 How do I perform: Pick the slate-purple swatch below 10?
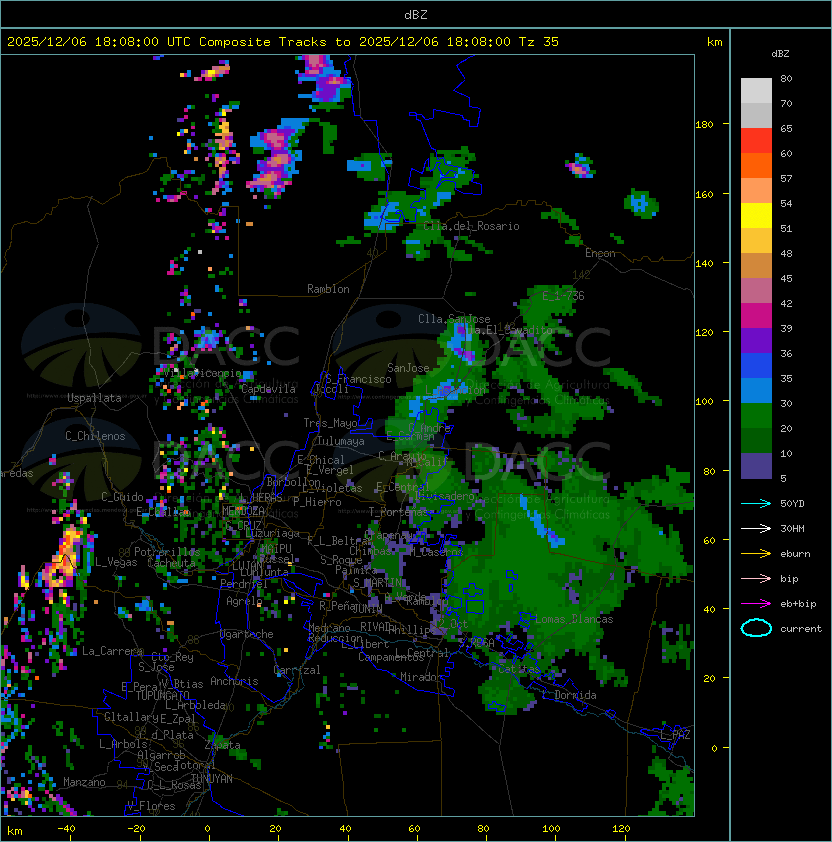756,466
